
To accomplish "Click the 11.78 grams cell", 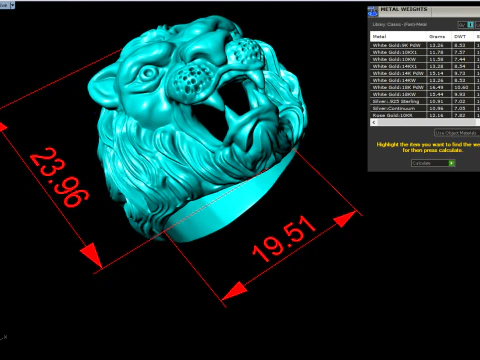I will coord(438,52).
